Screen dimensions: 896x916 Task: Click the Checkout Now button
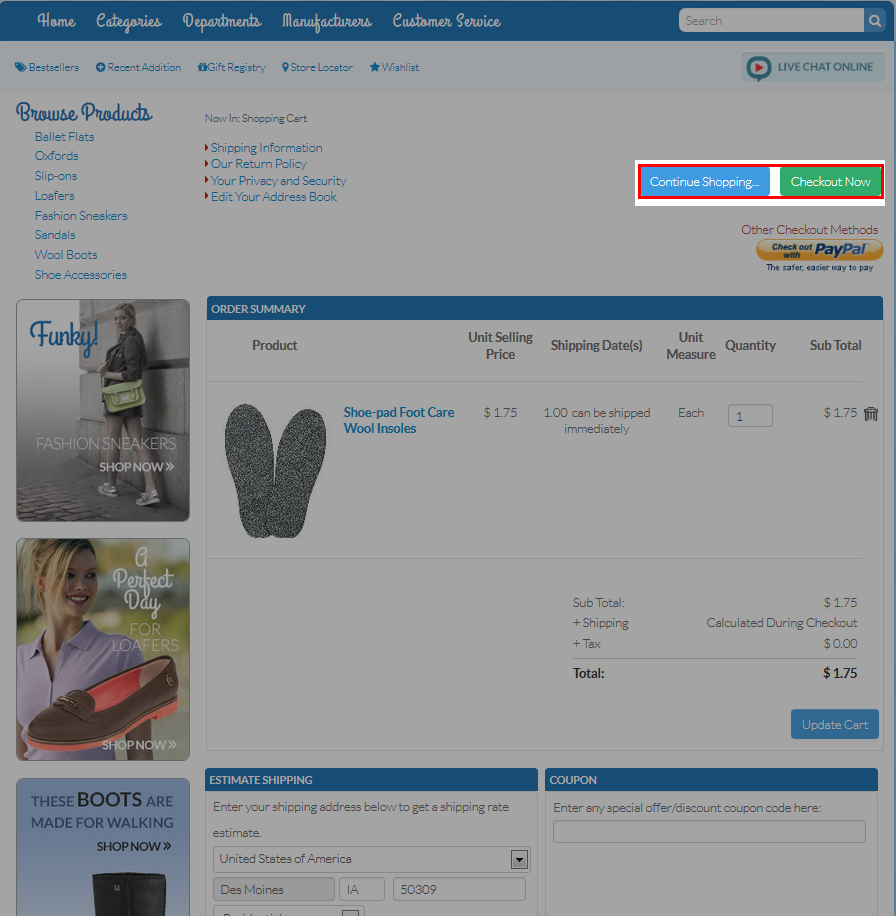(x=830, y=182)
